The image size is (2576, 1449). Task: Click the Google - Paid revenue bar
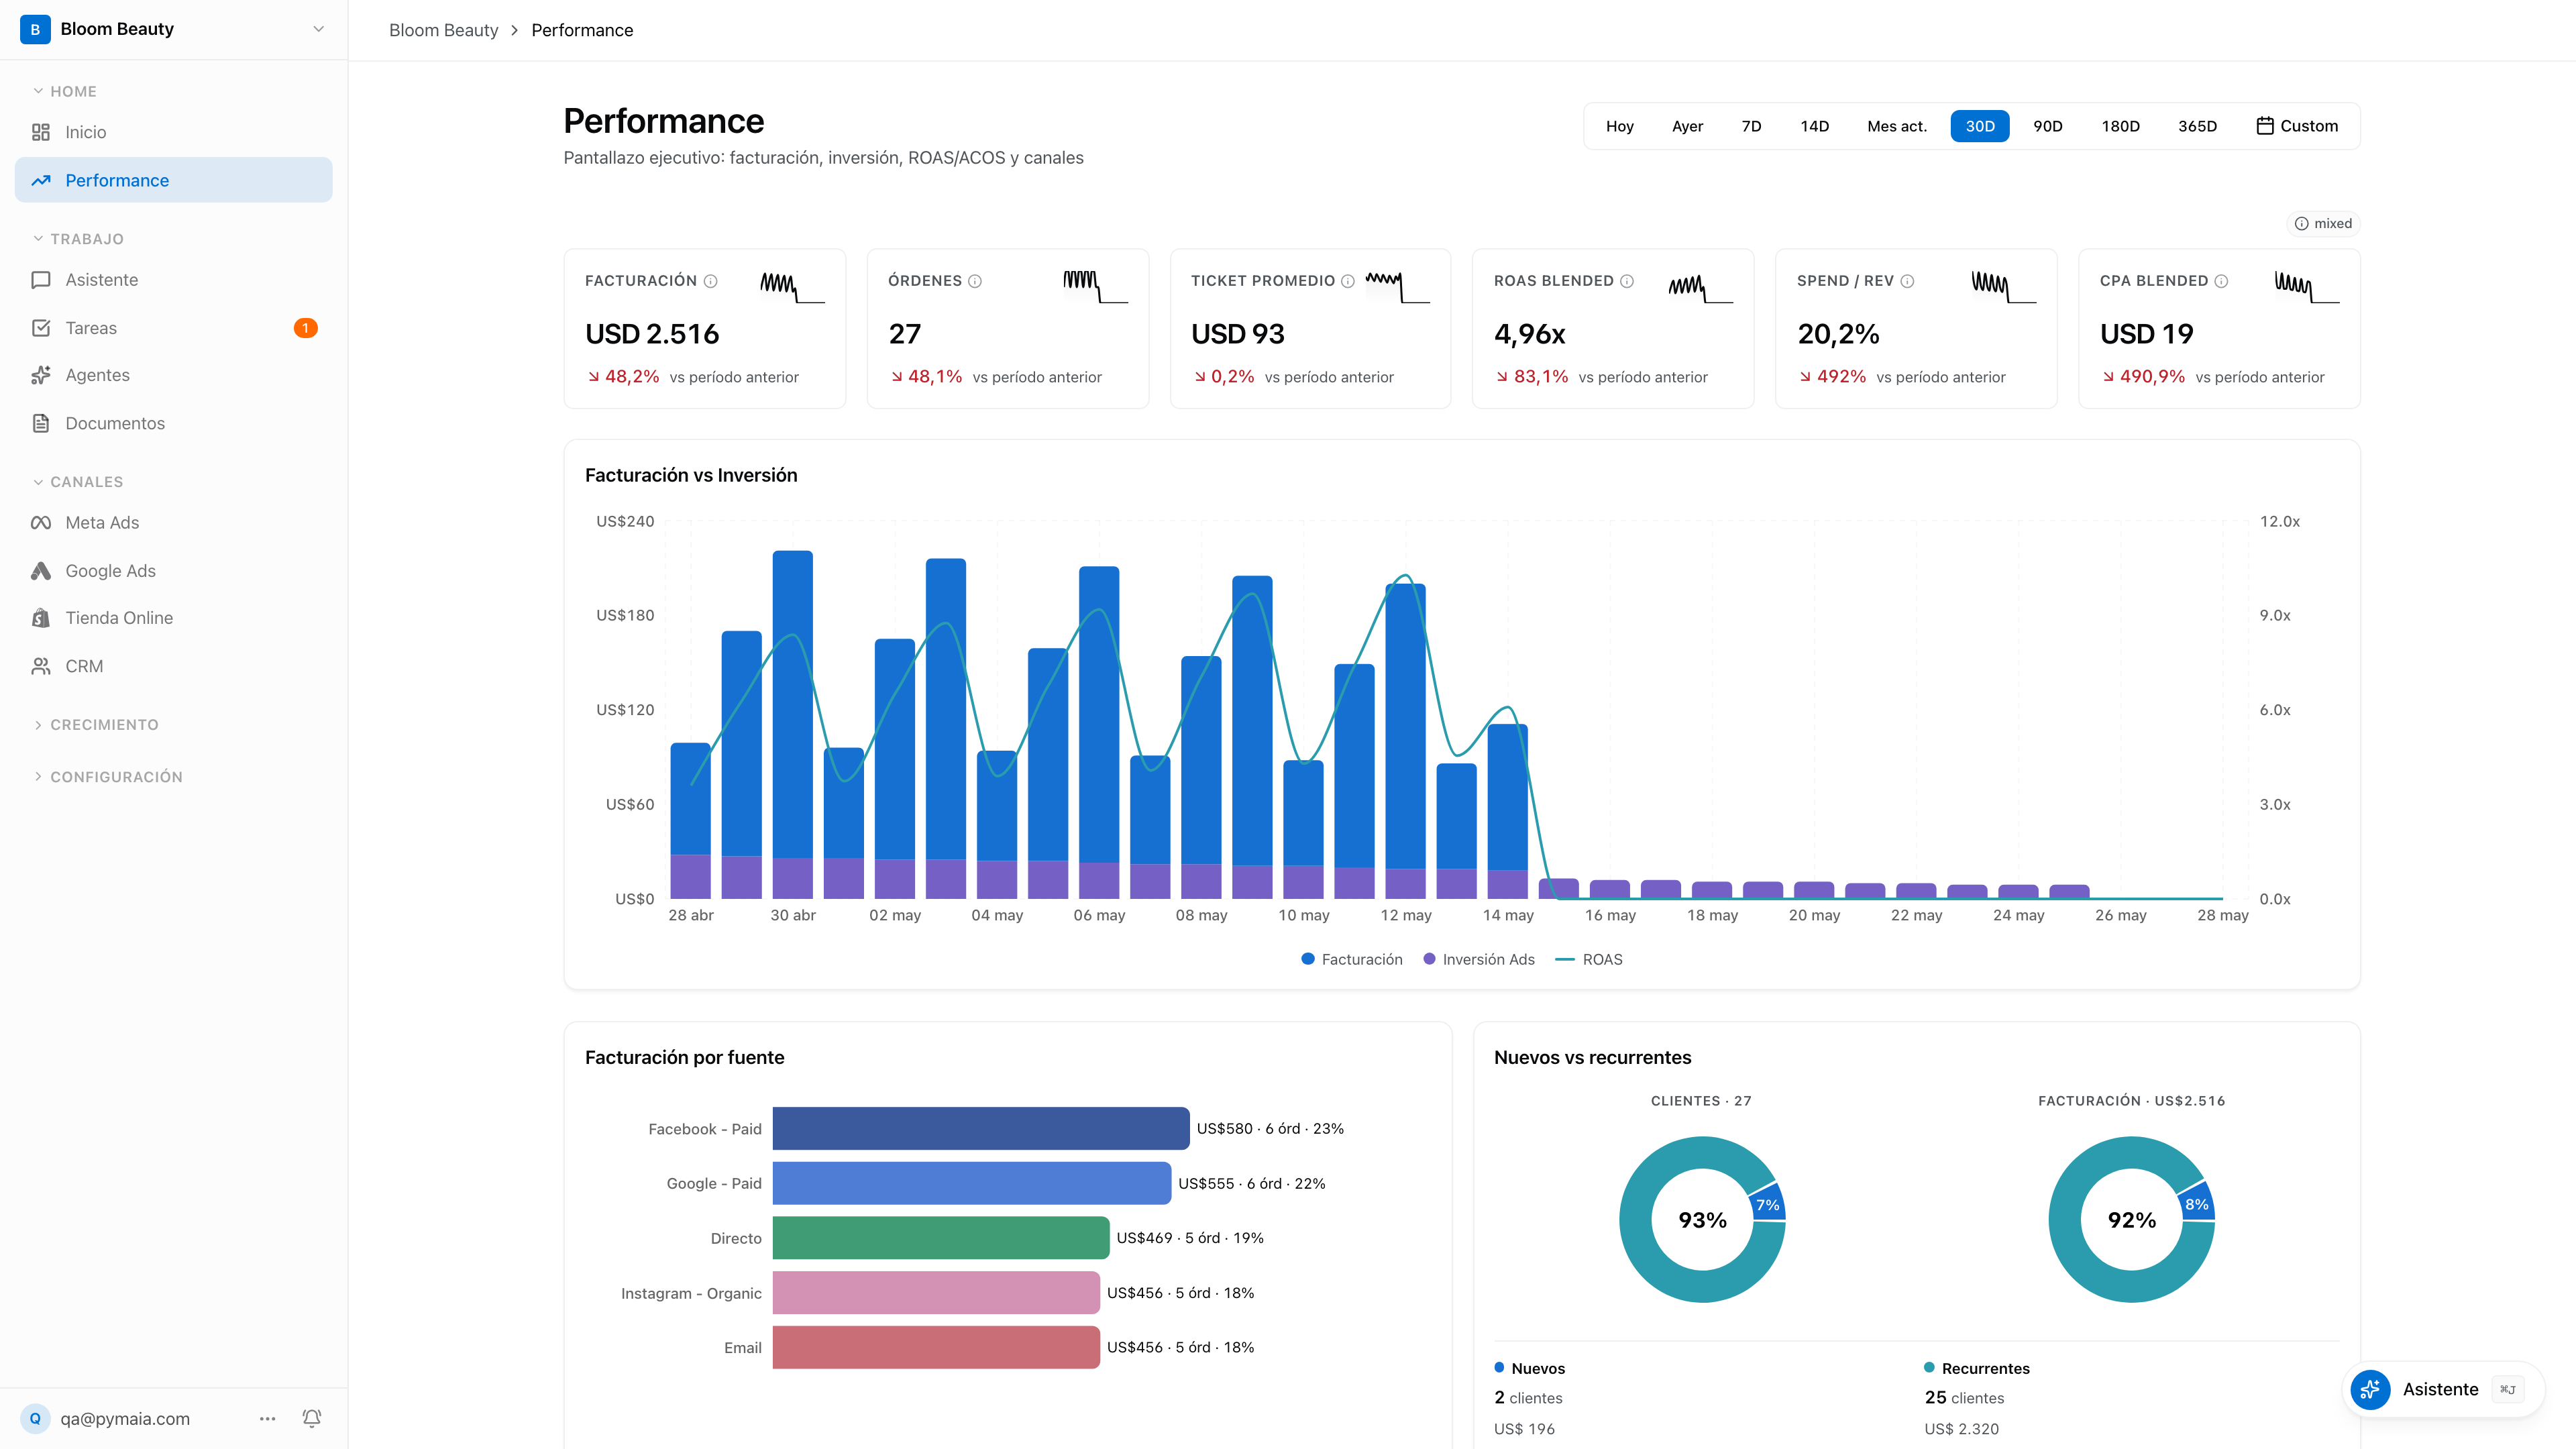(972, 1183)
